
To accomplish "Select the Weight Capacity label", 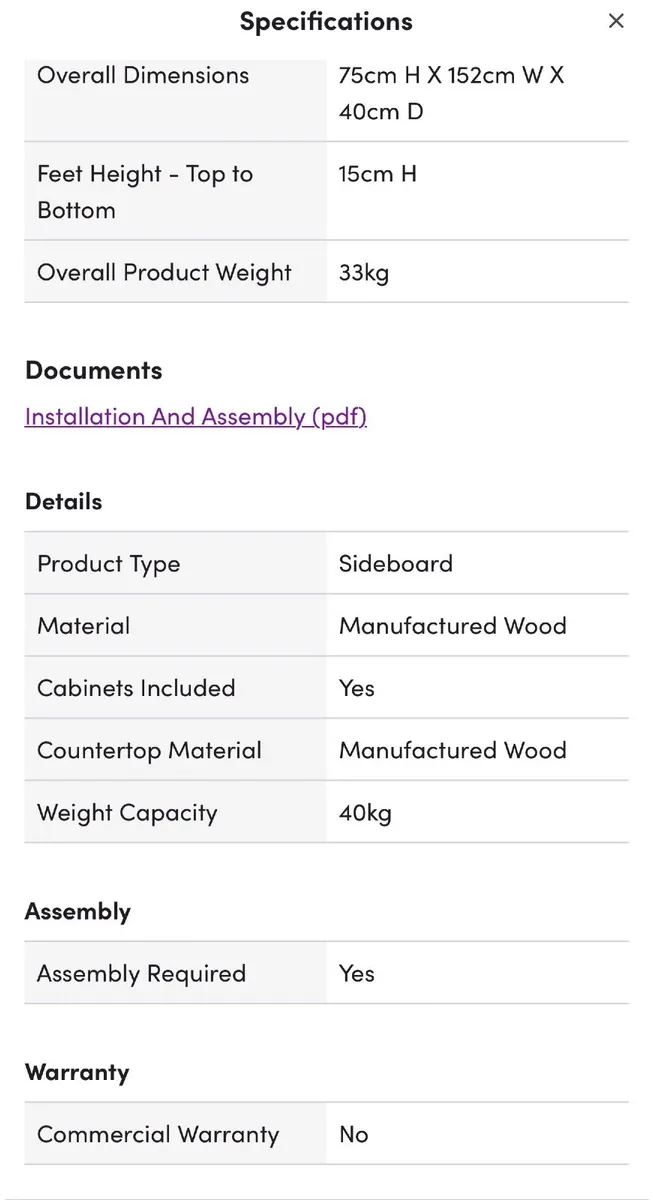I will 127,813.
